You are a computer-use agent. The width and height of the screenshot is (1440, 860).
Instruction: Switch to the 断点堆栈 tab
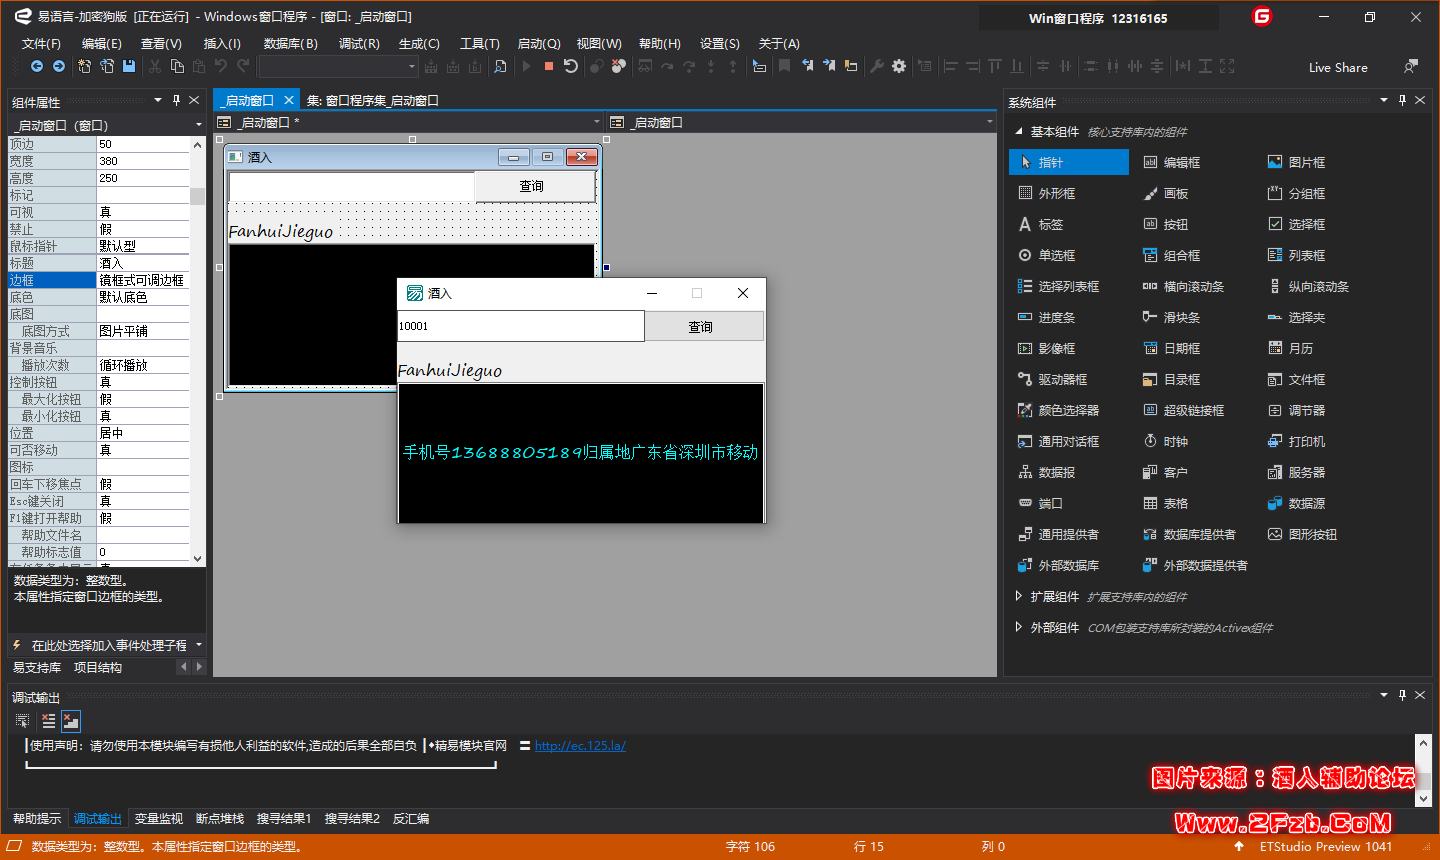tap(220, 818)
